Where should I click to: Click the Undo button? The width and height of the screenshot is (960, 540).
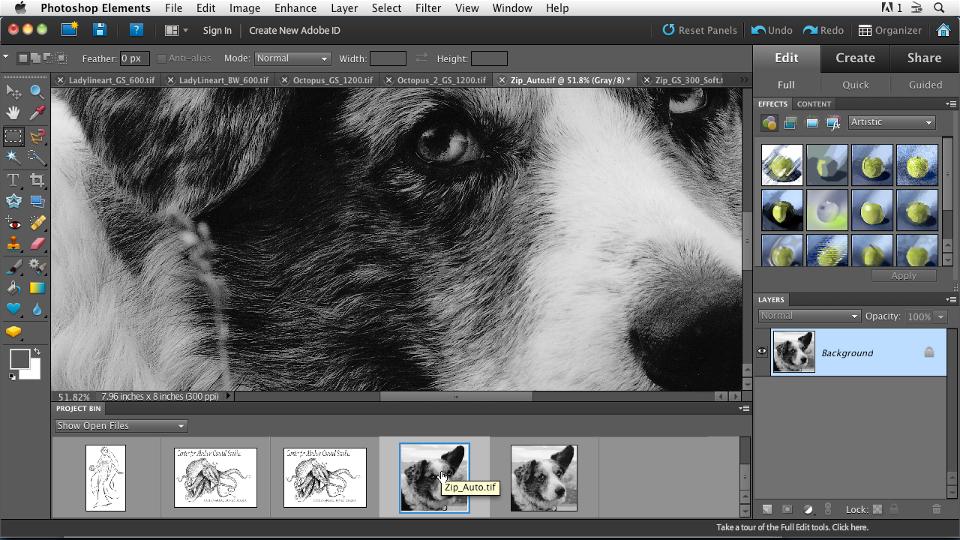pyautogui.click(x=771, y=30)
